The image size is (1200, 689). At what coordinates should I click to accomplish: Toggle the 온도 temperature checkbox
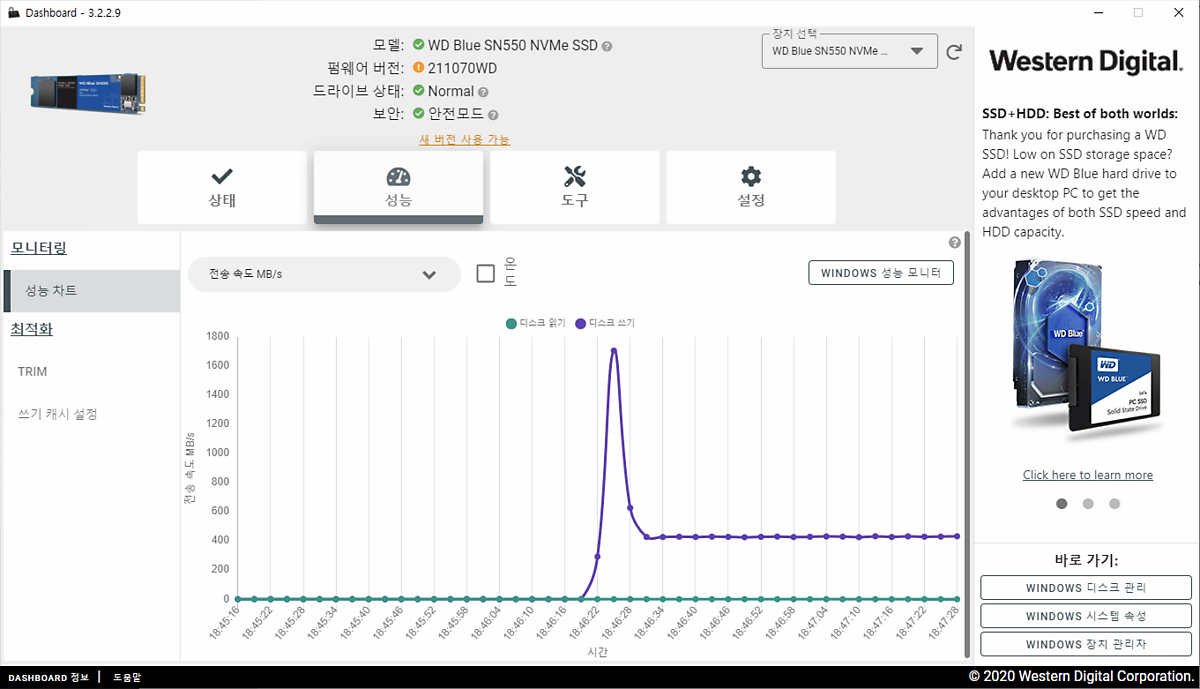click(486, 273)
